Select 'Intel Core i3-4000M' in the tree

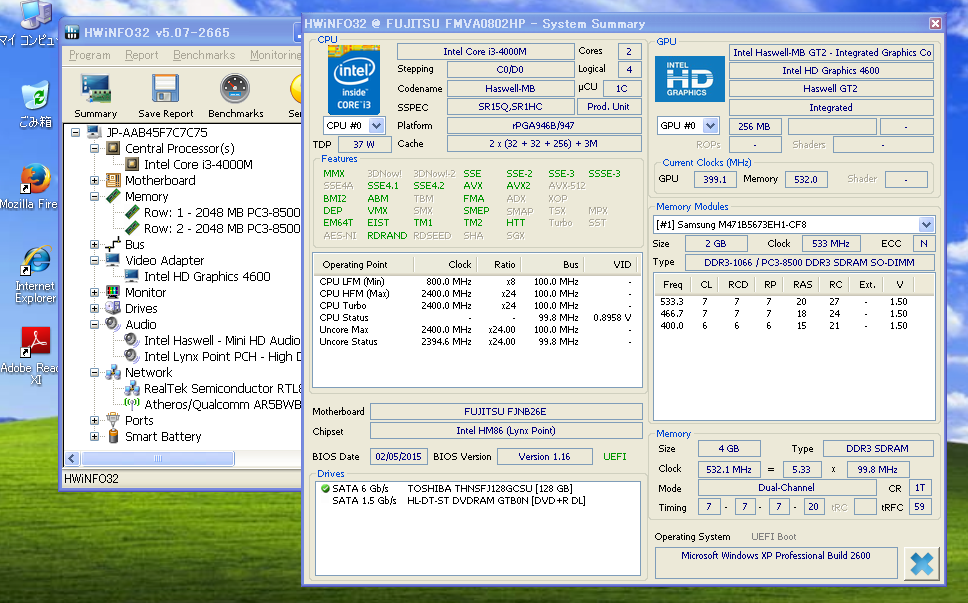(x=198, y=164)
